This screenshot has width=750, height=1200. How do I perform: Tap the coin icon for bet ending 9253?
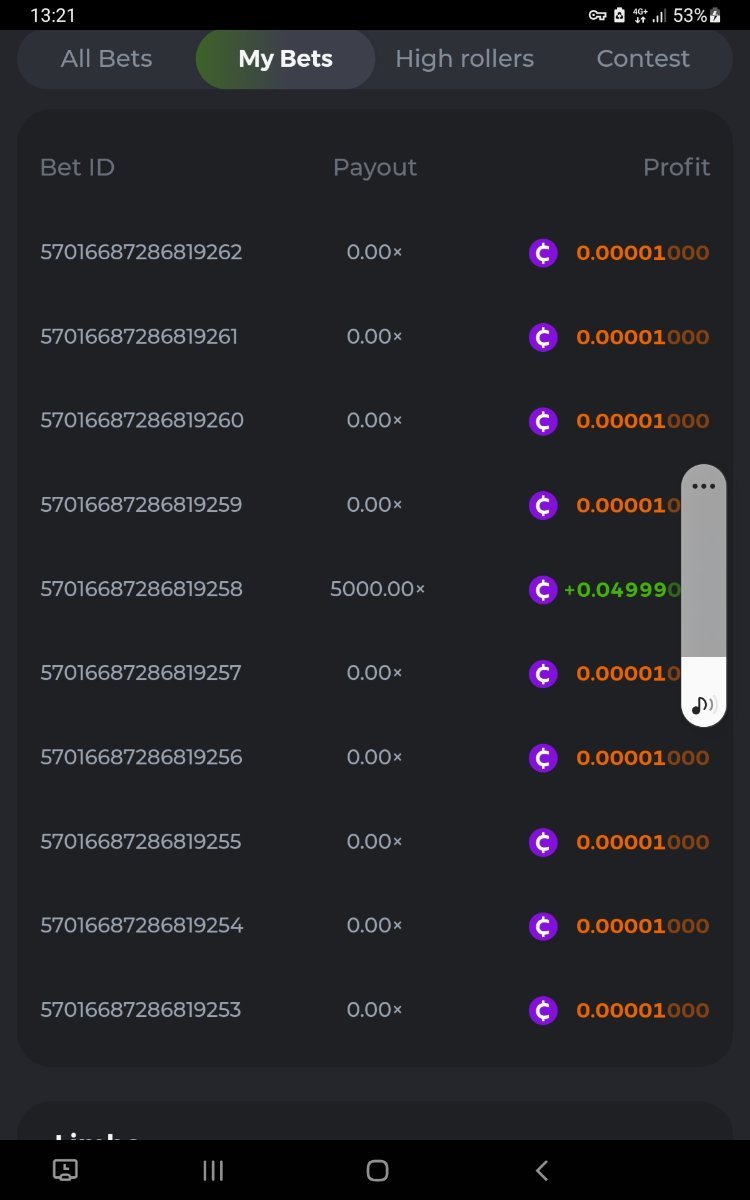coord(543,1011)
